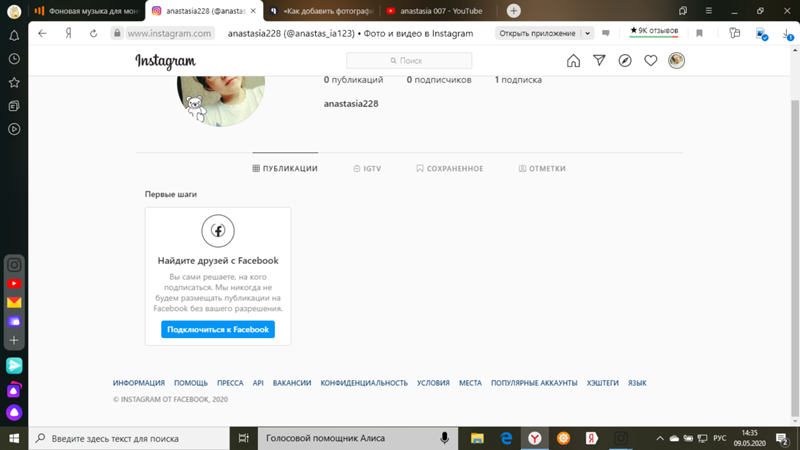Open ЯЗЫК language selector

637,383
